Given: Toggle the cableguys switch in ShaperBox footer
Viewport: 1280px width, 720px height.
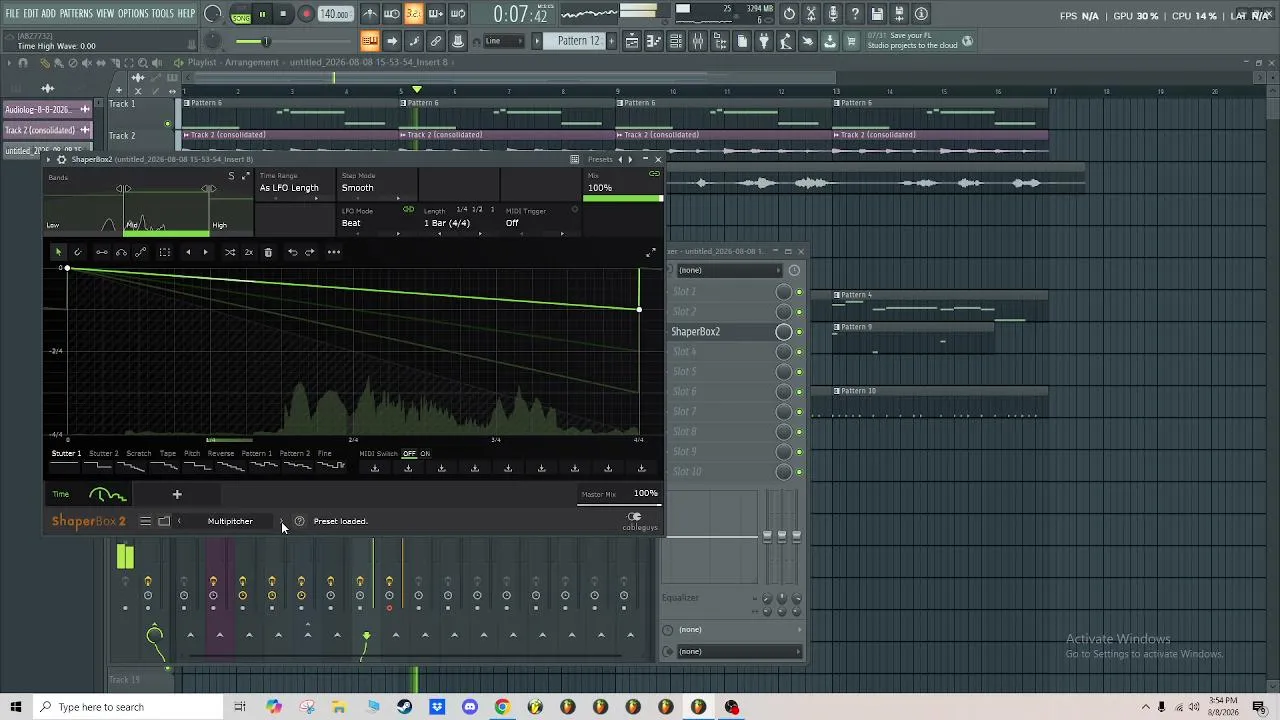Looking at the screenshot, I should coord(634,517).
